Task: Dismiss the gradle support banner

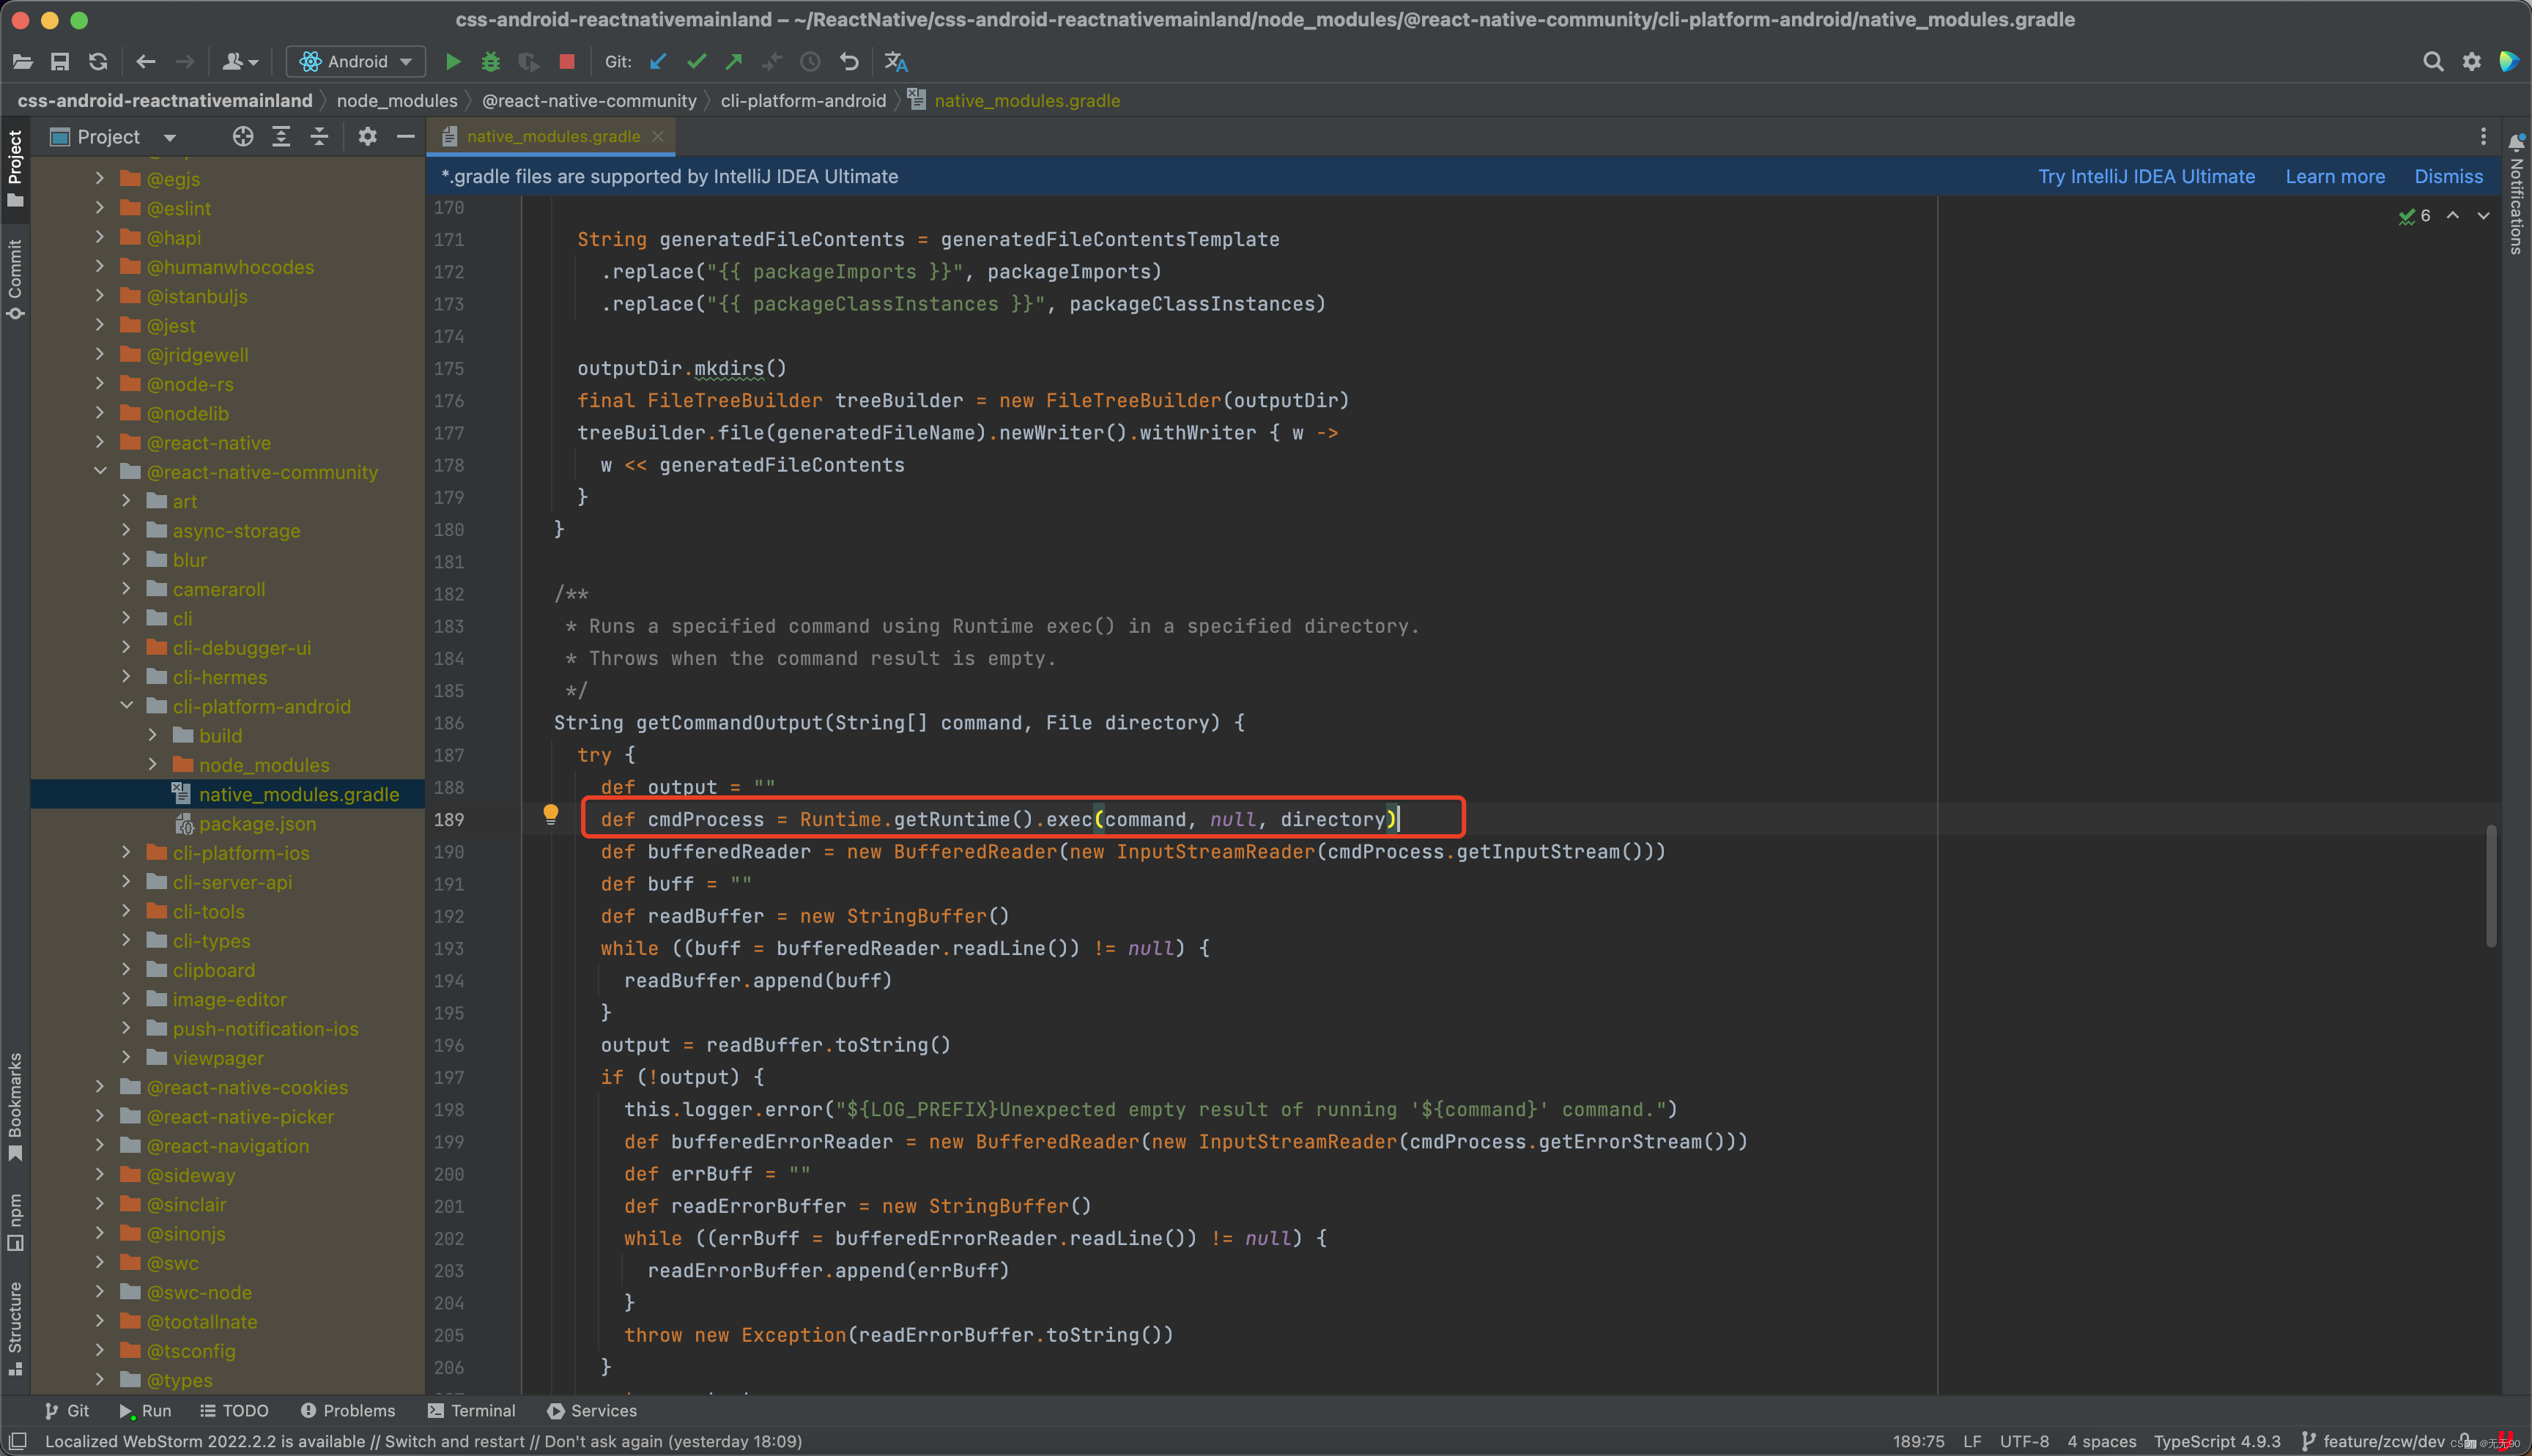Action: click(x=2448, y=177)
